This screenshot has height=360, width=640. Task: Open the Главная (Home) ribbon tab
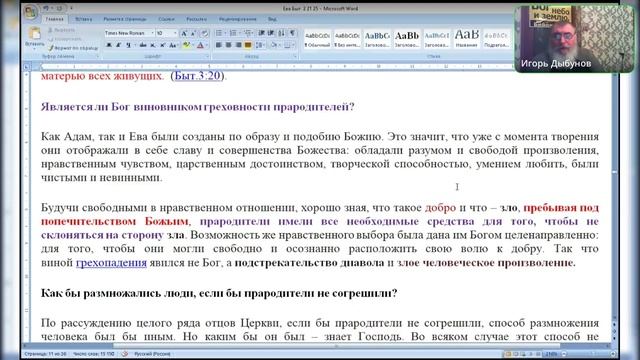pos(54,19)
